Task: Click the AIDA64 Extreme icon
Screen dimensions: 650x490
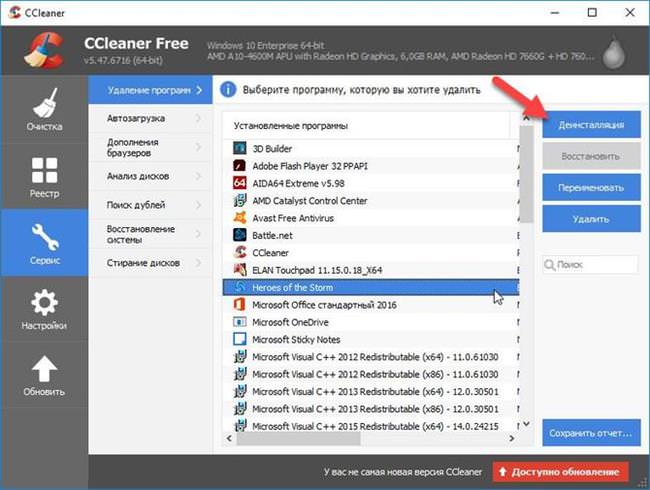Action: click(x=240, y=183)
